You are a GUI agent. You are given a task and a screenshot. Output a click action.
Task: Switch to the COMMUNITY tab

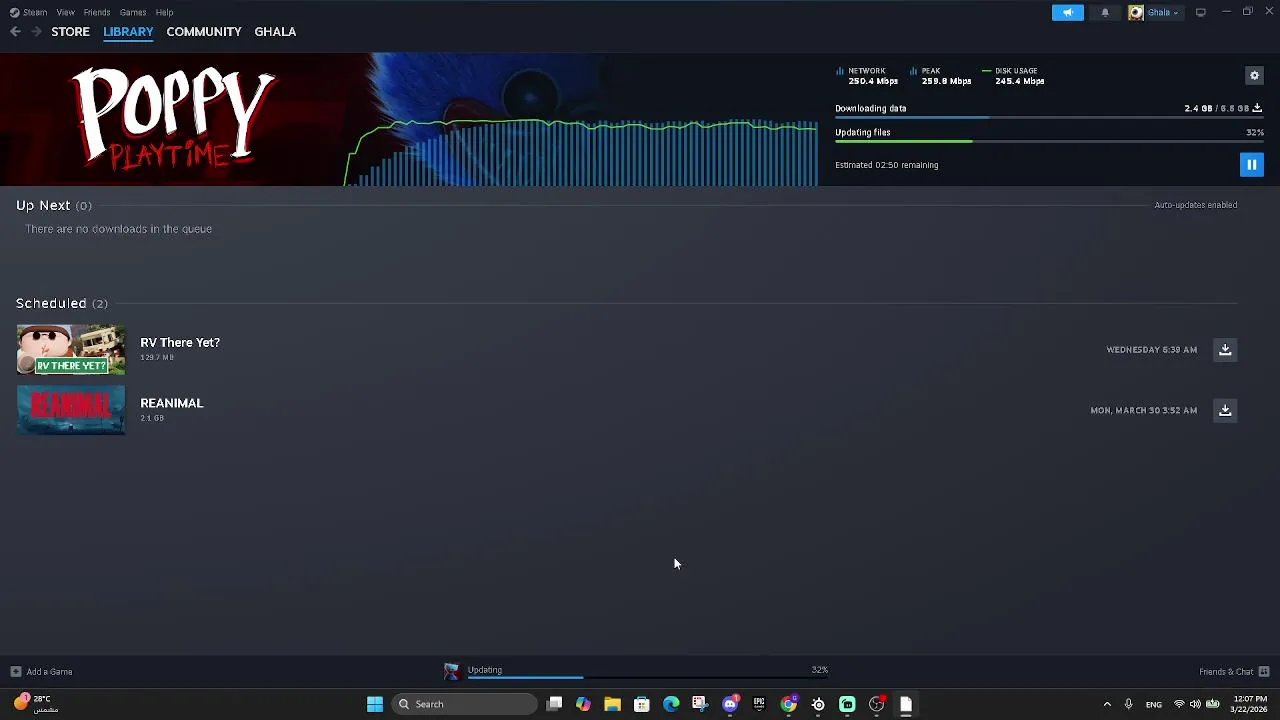(204, 32)
